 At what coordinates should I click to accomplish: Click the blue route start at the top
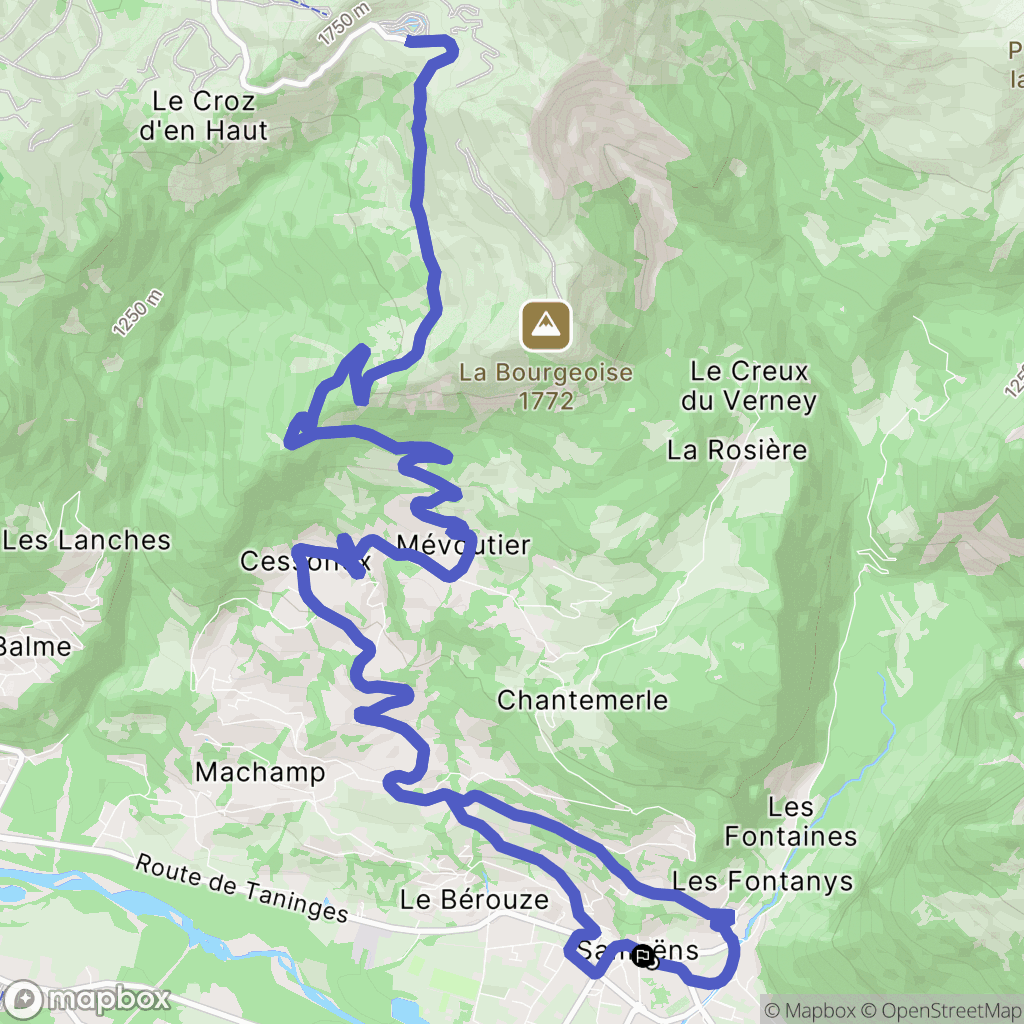coord(409,41)
